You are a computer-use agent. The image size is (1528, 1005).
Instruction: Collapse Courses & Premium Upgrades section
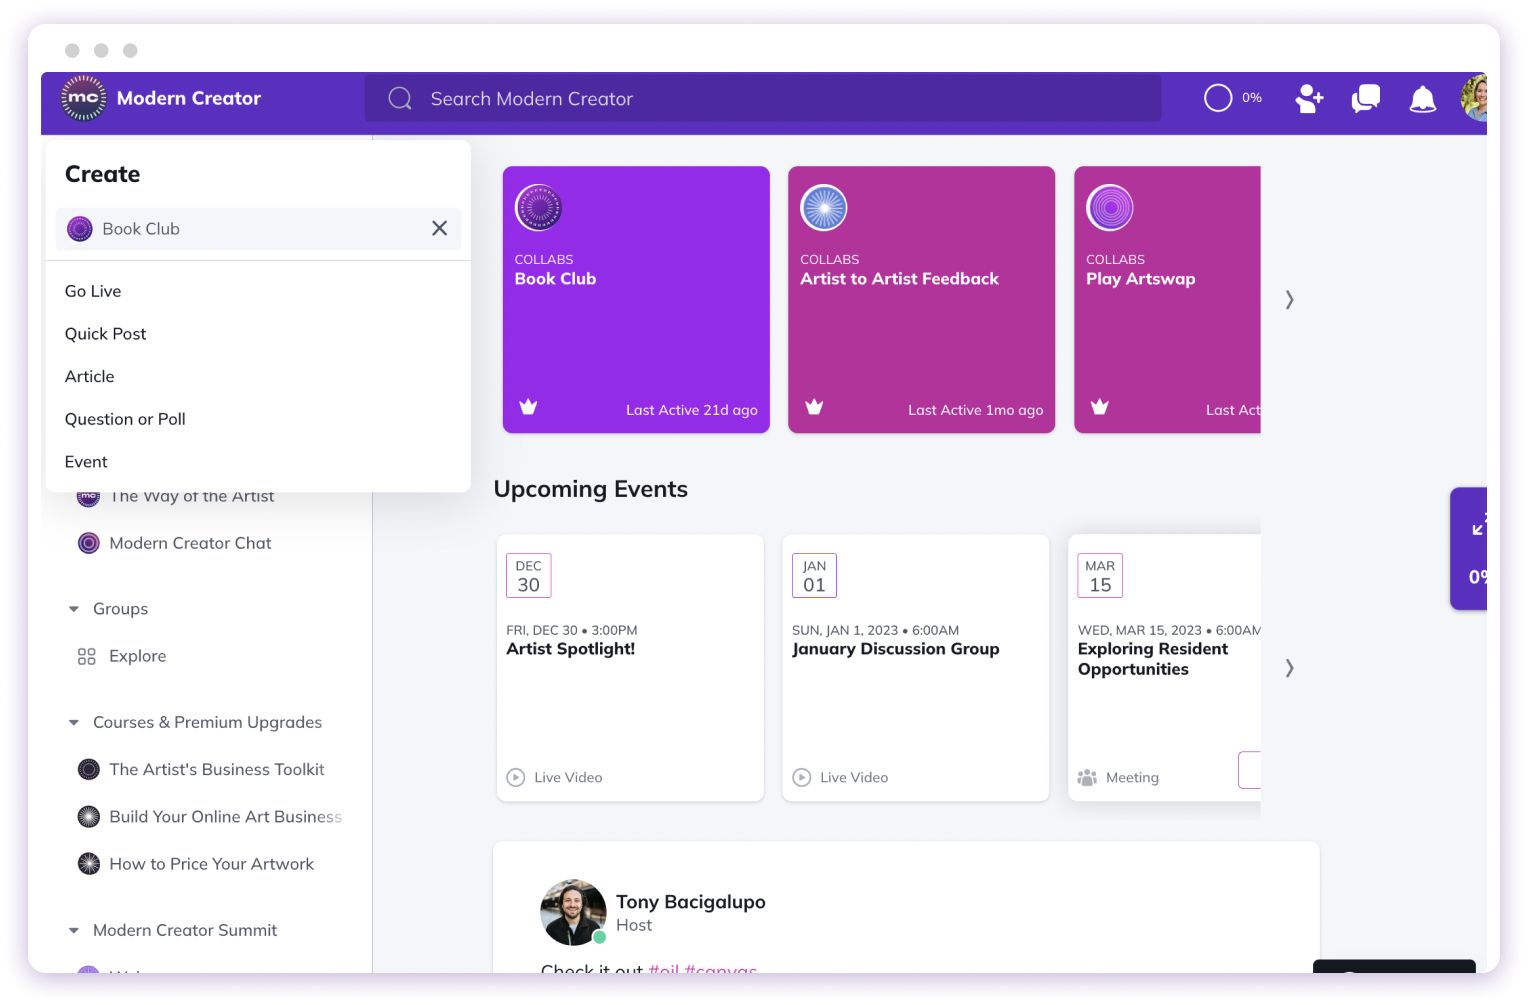(73, 722)
